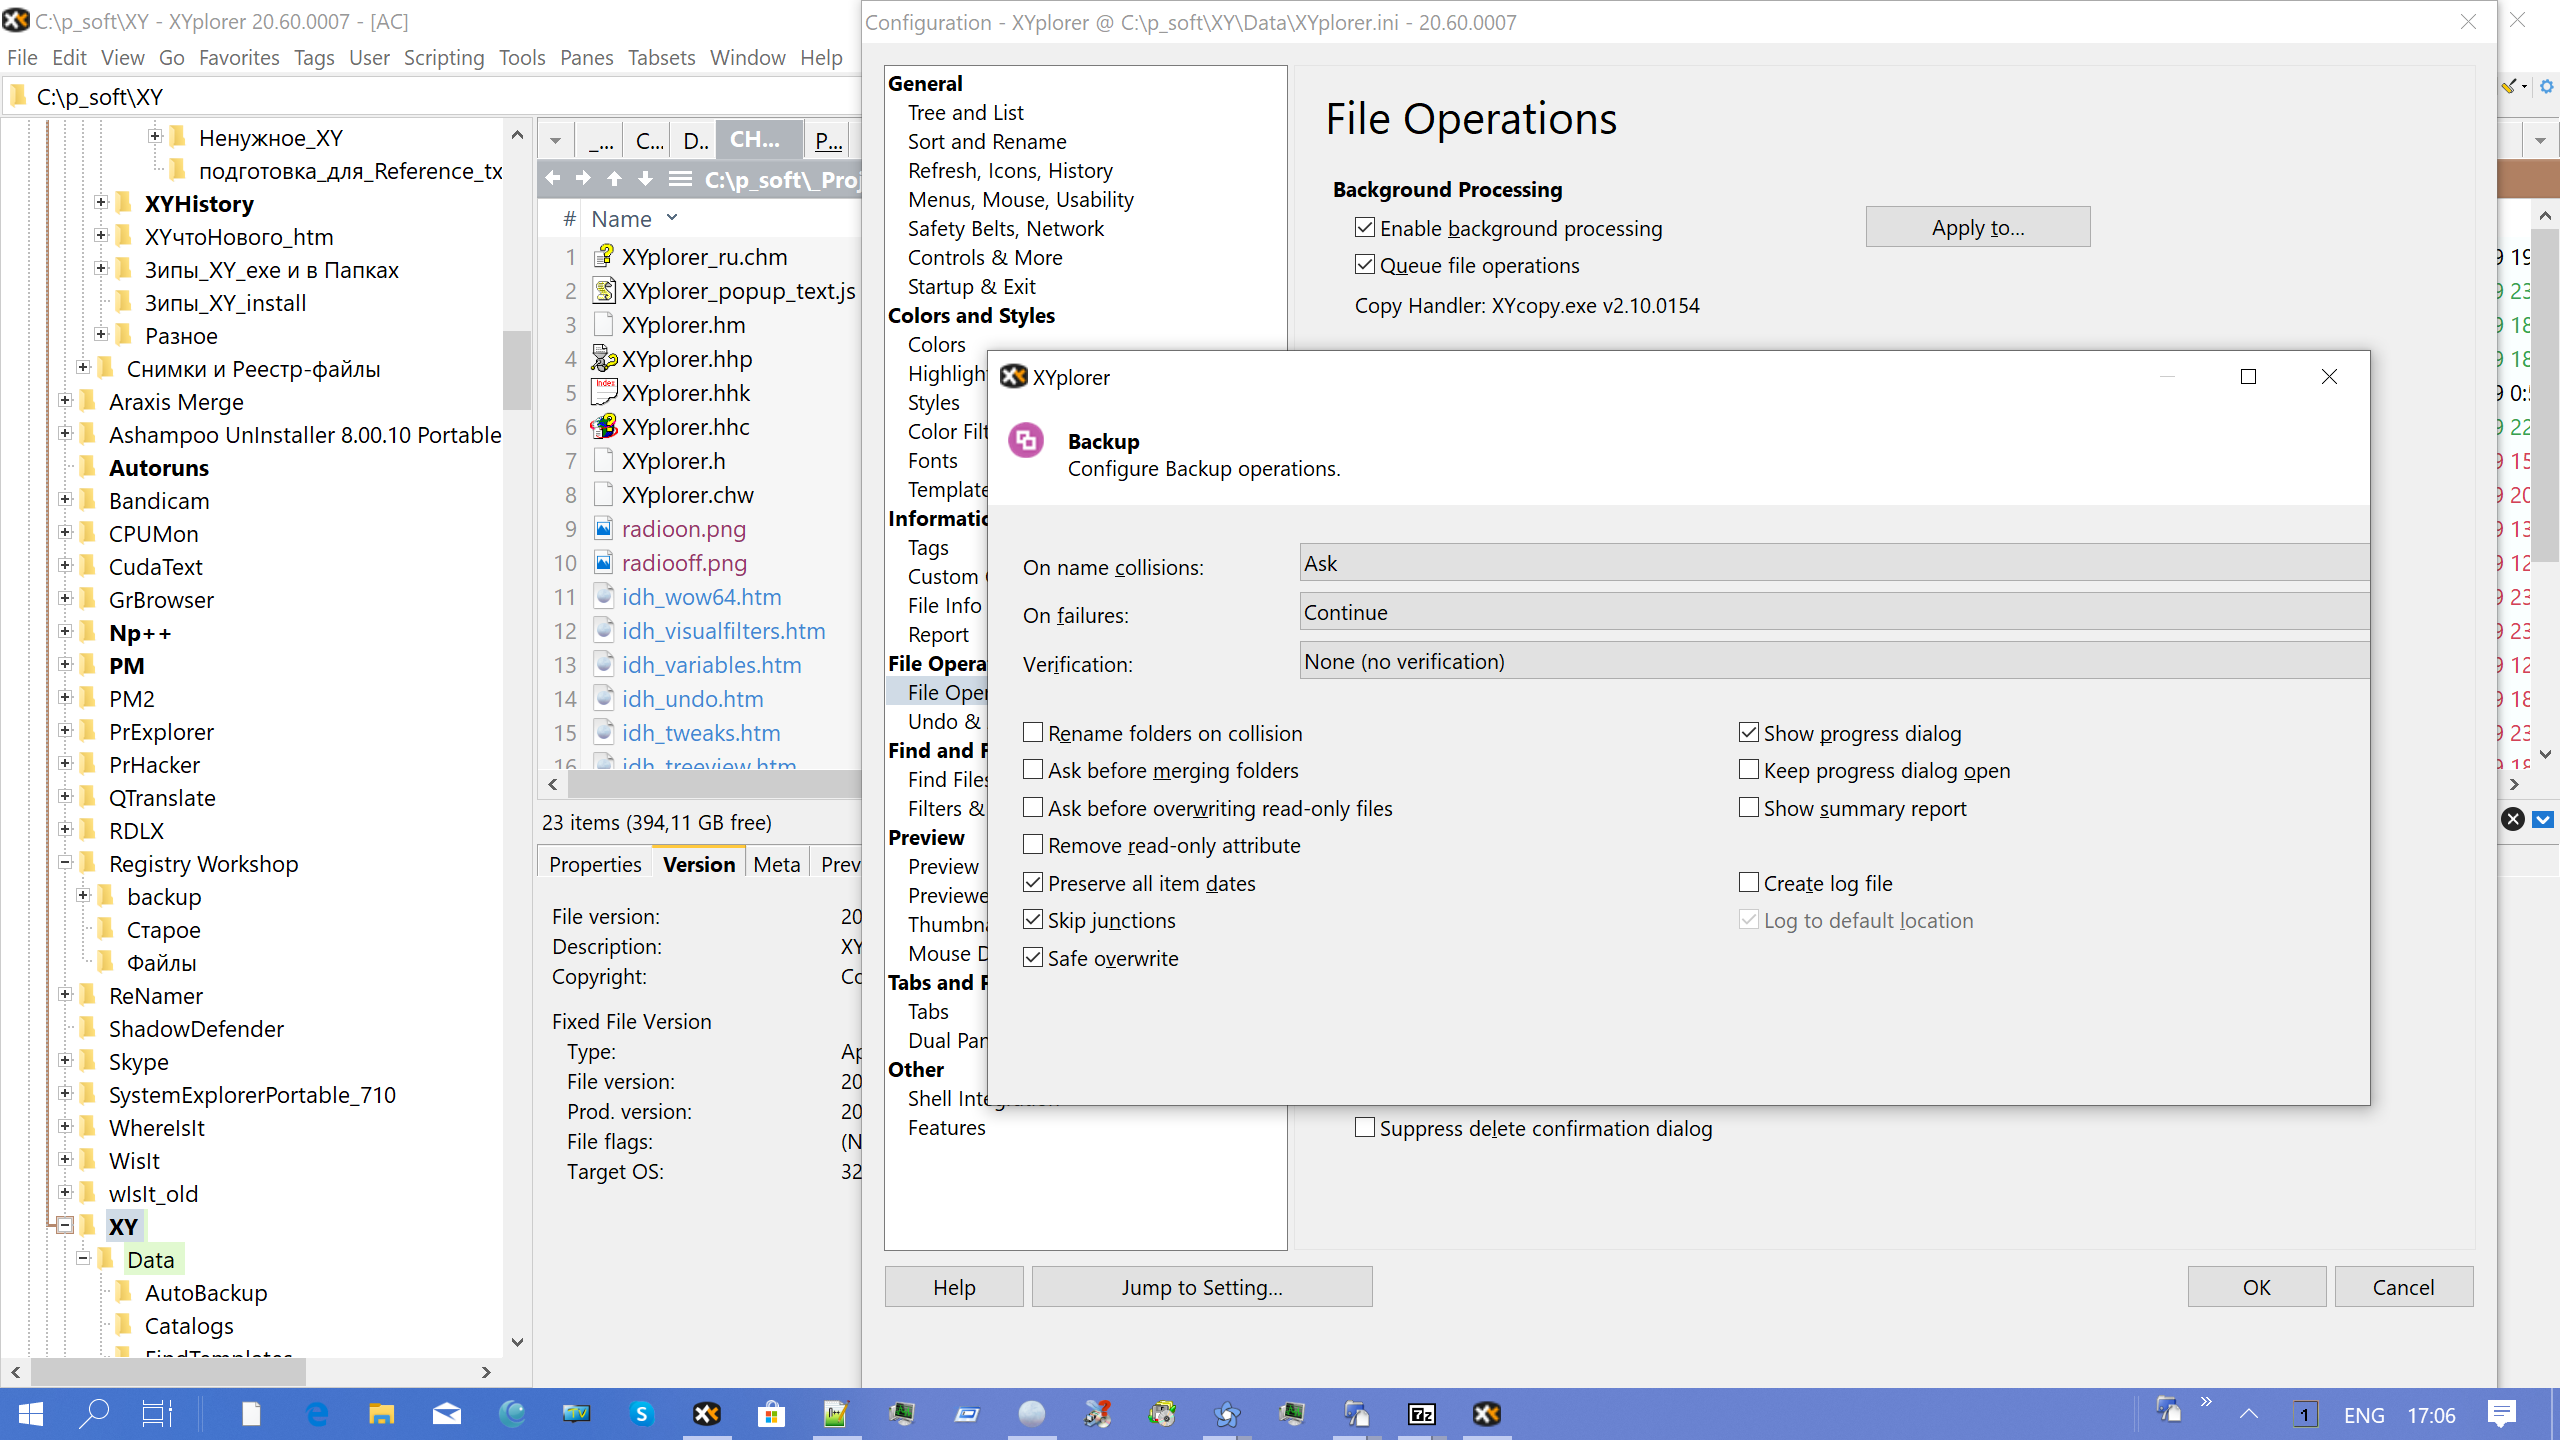This screenshot has width=2560, height=1440.
Task: Click the Jump to Setting... button
Action: pos(1201,1287)
